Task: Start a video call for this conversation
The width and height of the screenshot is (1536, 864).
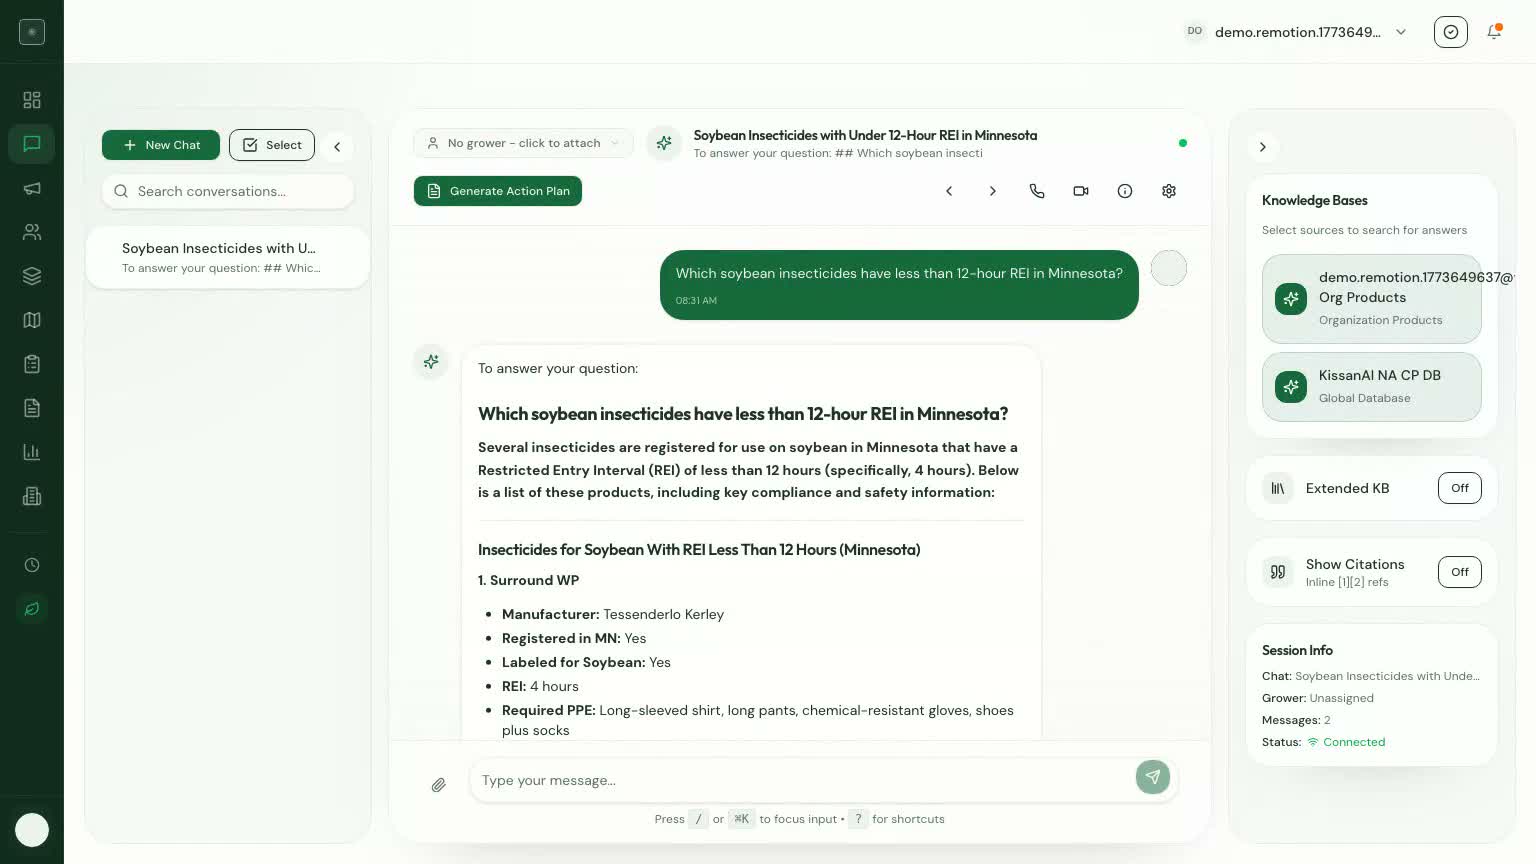Action: tap(1081, 191)
